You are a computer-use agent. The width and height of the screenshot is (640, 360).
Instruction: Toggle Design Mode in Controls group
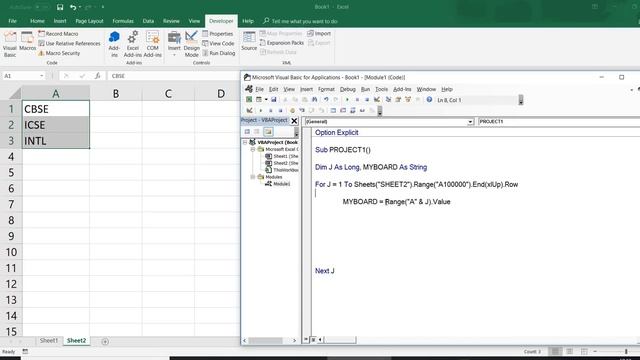[x=191, y=44]
